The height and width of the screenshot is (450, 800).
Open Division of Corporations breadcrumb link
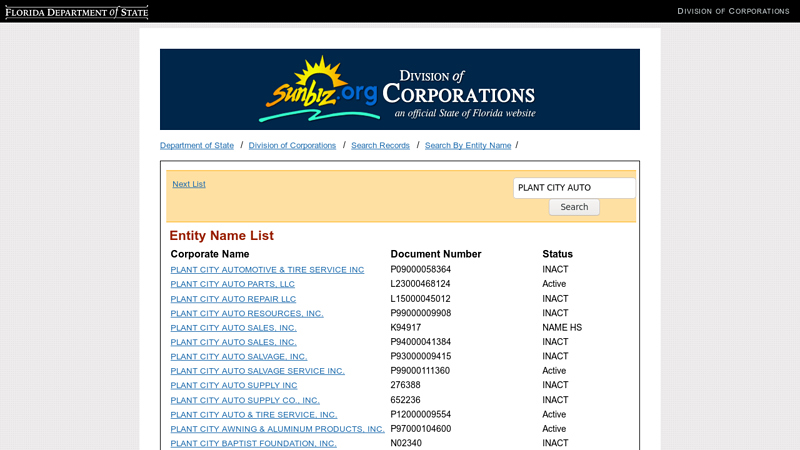[x=292, y=145]
